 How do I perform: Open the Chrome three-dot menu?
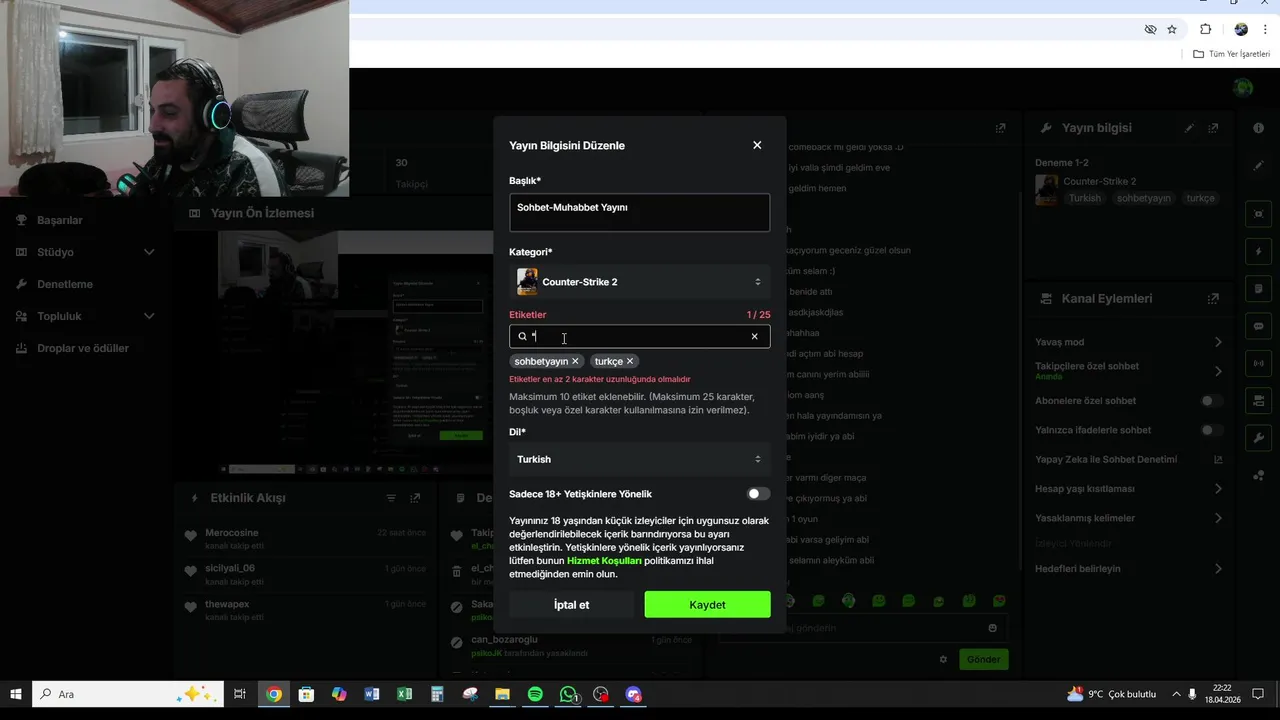[1265, 29]
